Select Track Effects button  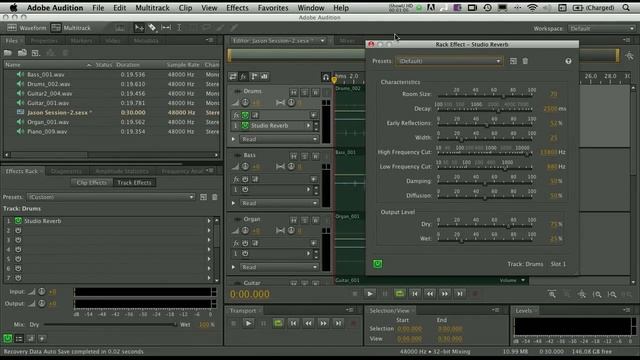pyautogui.click(x=134, y=182)
